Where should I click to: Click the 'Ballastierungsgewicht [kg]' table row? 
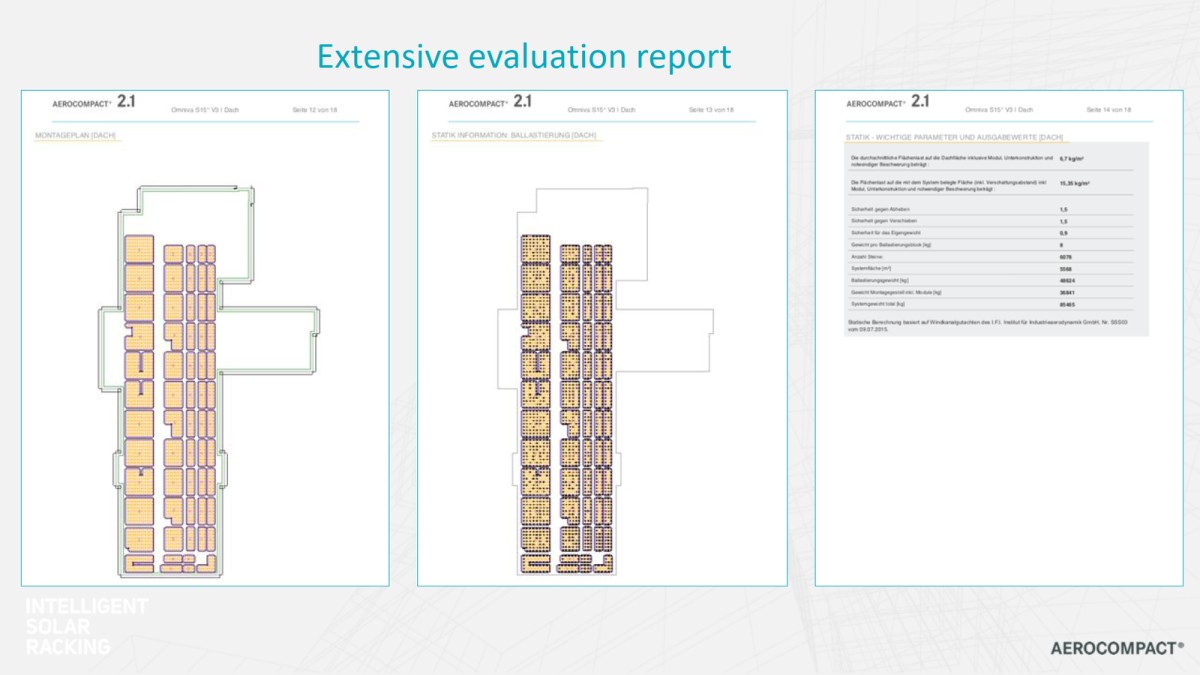[991, 280]
